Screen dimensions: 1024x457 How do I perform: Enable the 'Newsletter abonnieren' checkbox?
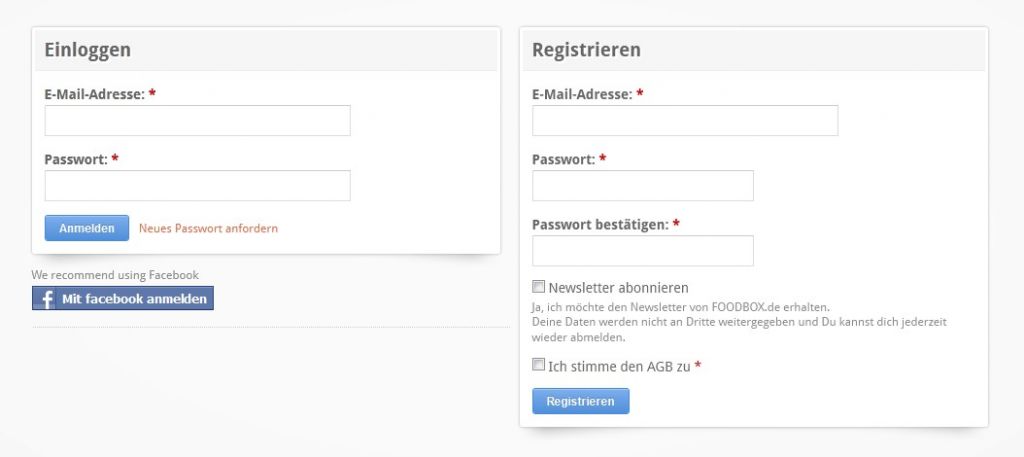tap(539, 287)
